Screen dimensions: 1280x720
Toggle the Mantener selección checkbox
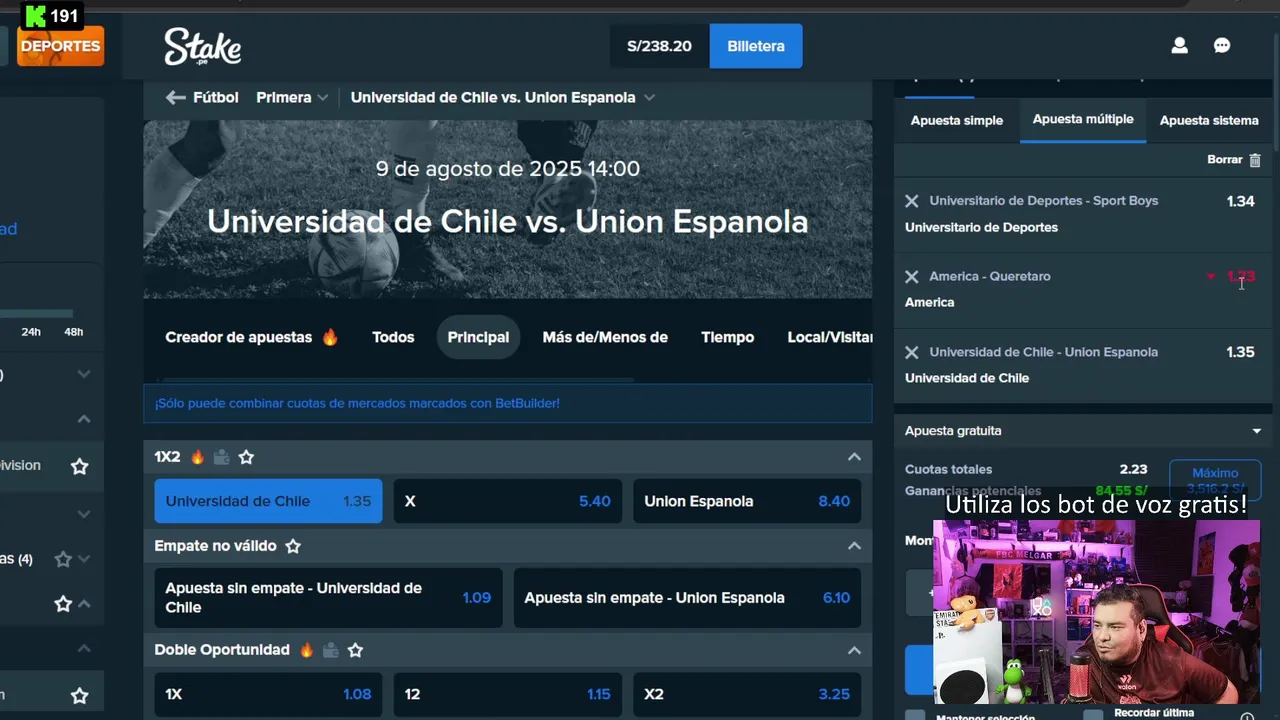pyautogui.click(x=915, y=716)
